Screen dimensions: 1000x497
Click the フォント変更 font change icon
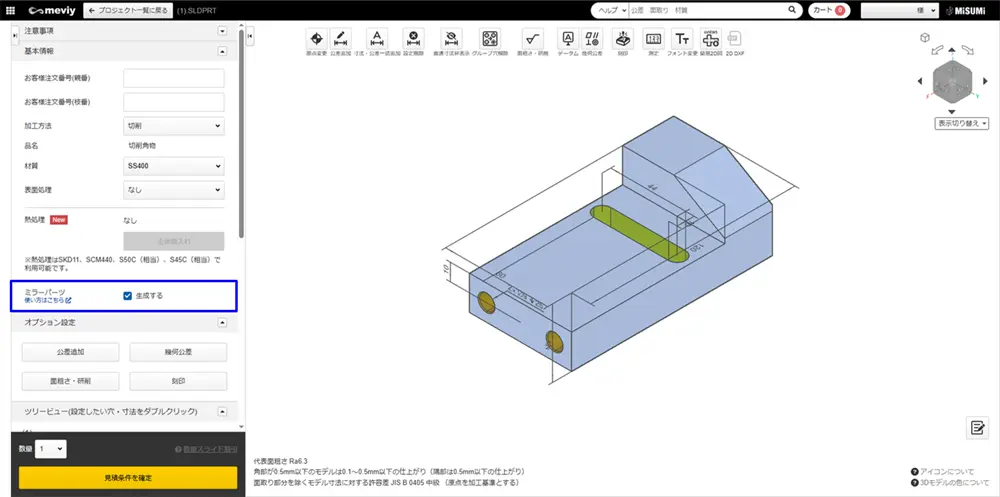pyautogui.click(x=681, y=39)
